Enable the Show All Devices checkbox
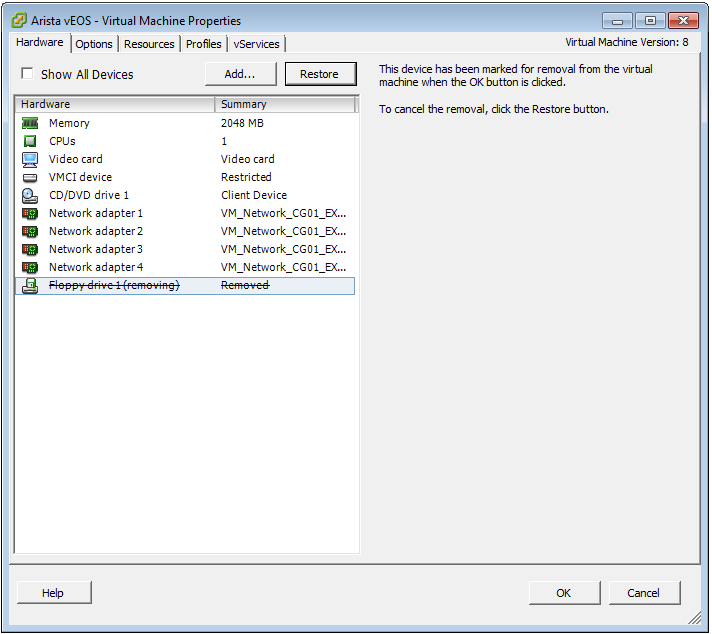Viewport: 712px width, 634px height. (x=27, y=73)
